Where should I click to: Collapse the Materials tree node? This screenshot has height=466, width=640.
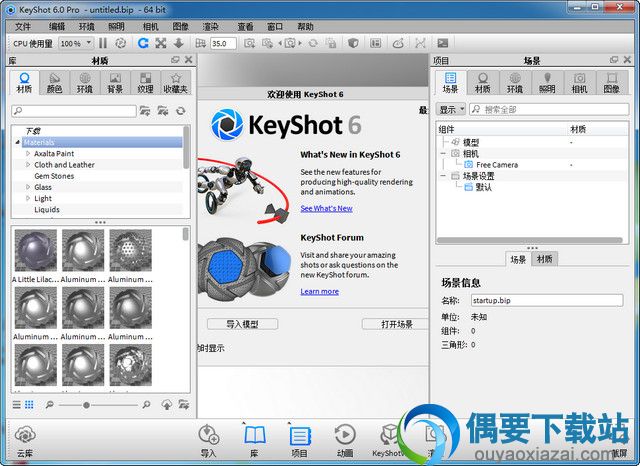point(18,142)
